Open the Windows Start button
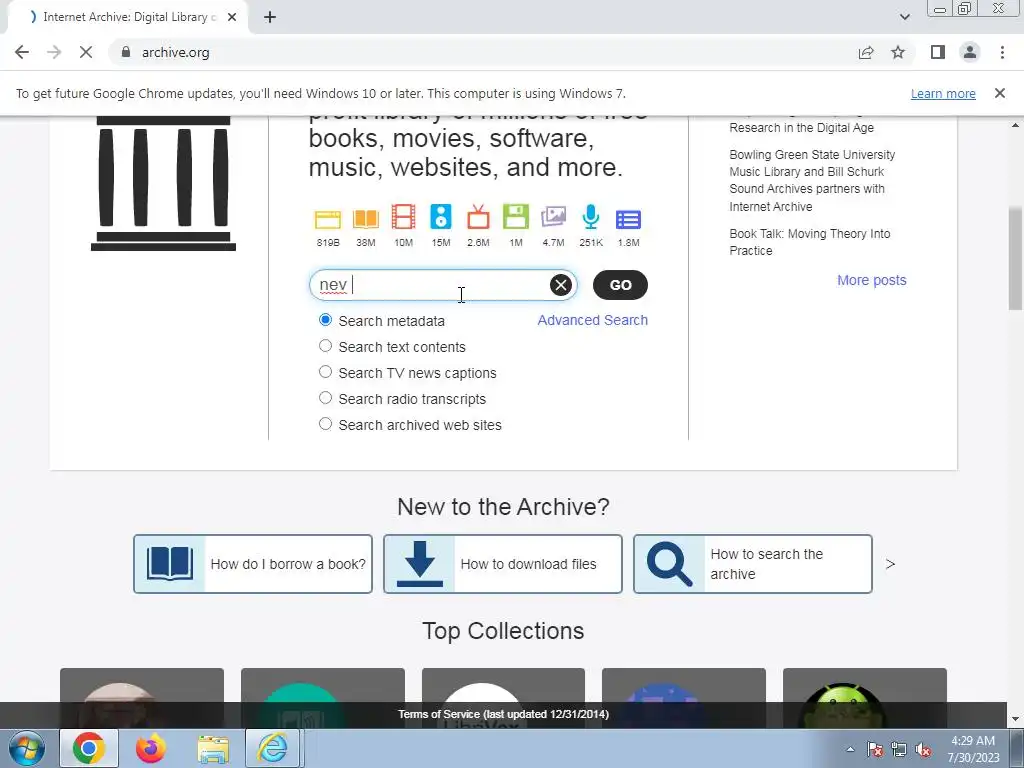The width and height of the screenshot is (1024, 768). [x=27, y=748]
